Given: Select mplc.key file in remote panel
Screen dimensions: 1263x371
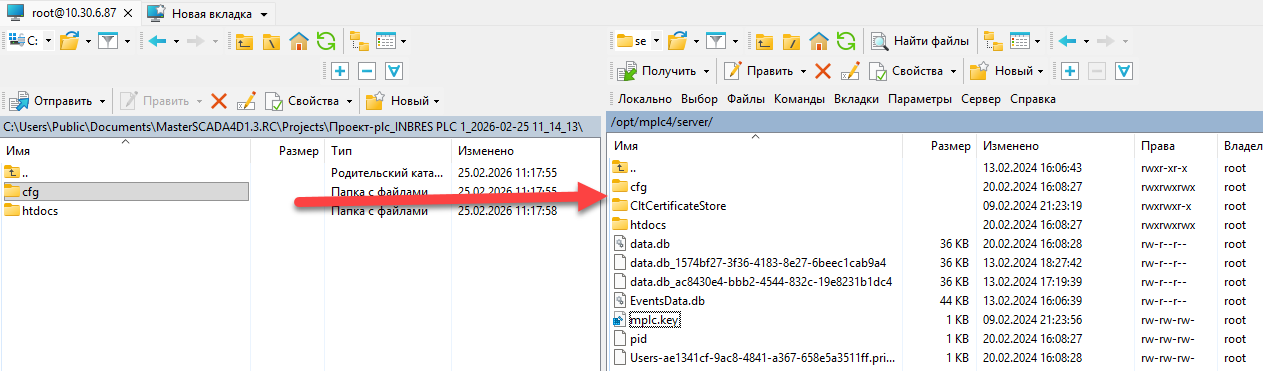Looking at the screenshot, I should click(x=645, y=320).
